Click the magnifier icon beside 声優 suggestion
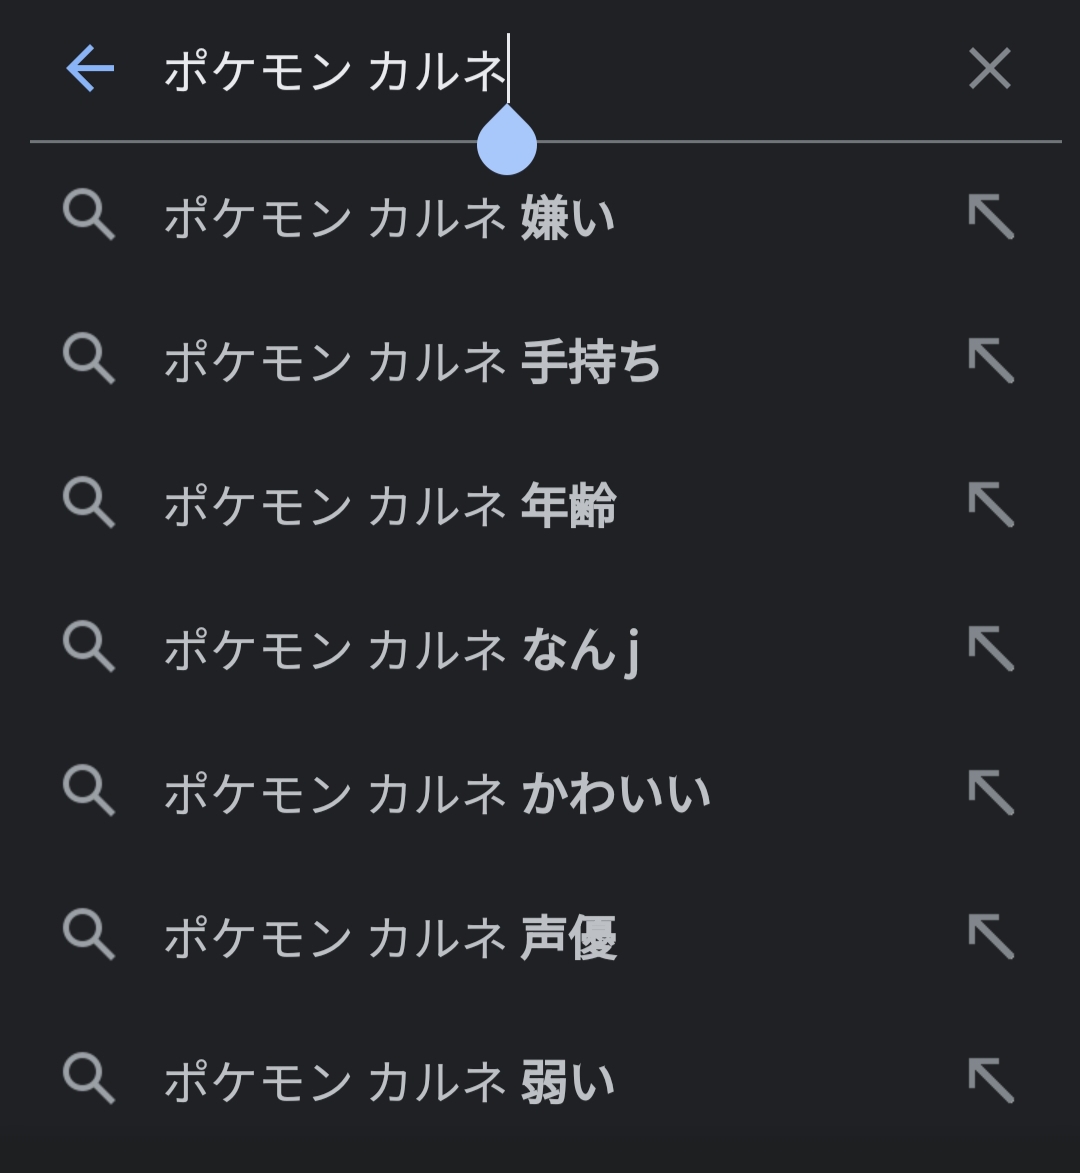This screenshot has width=1080, height=1173. 89,937
